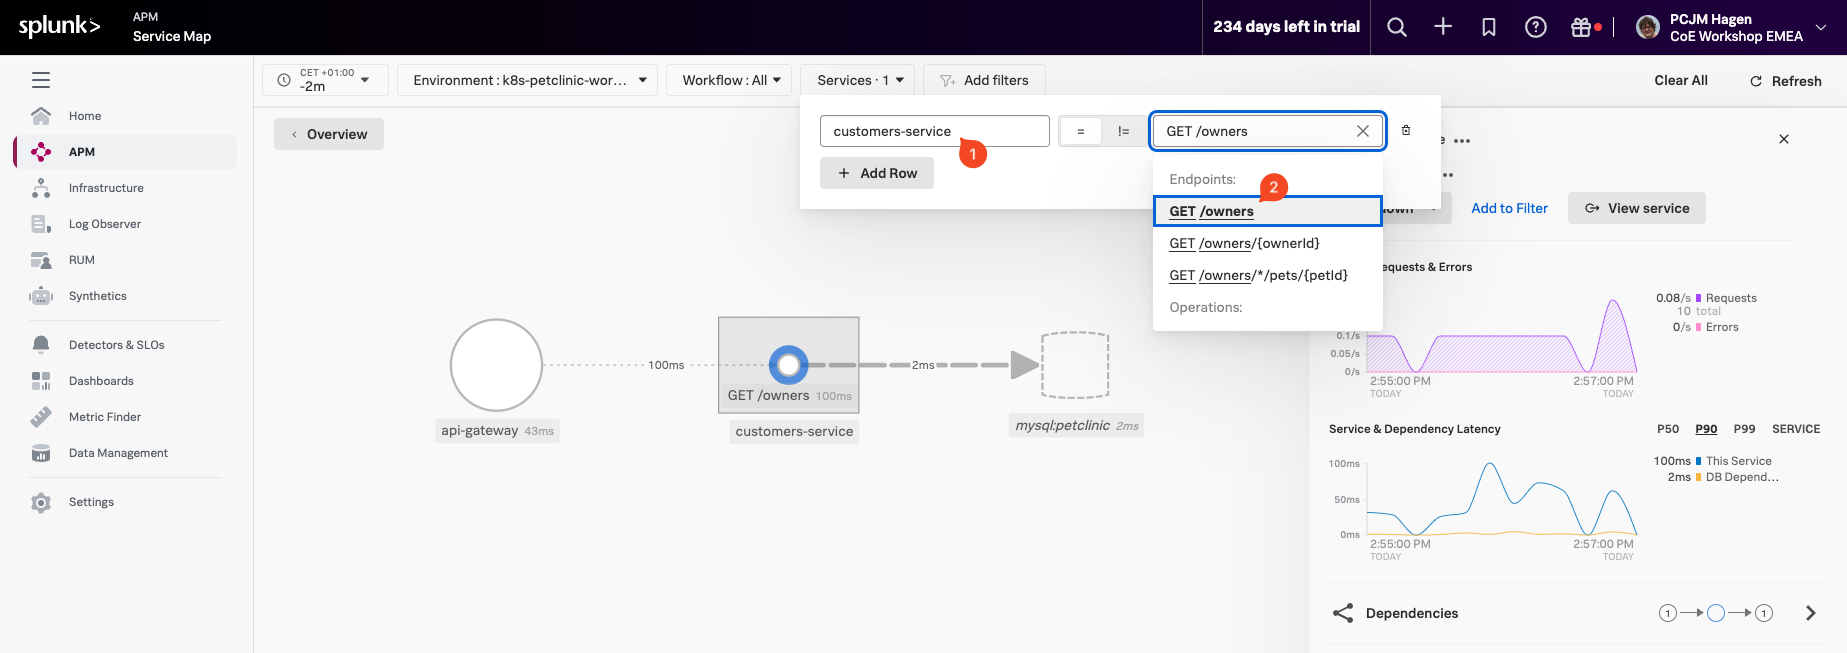Open the bookmark icon in header
This screenshot has height=653, width=1847.
pos(1489,27)
